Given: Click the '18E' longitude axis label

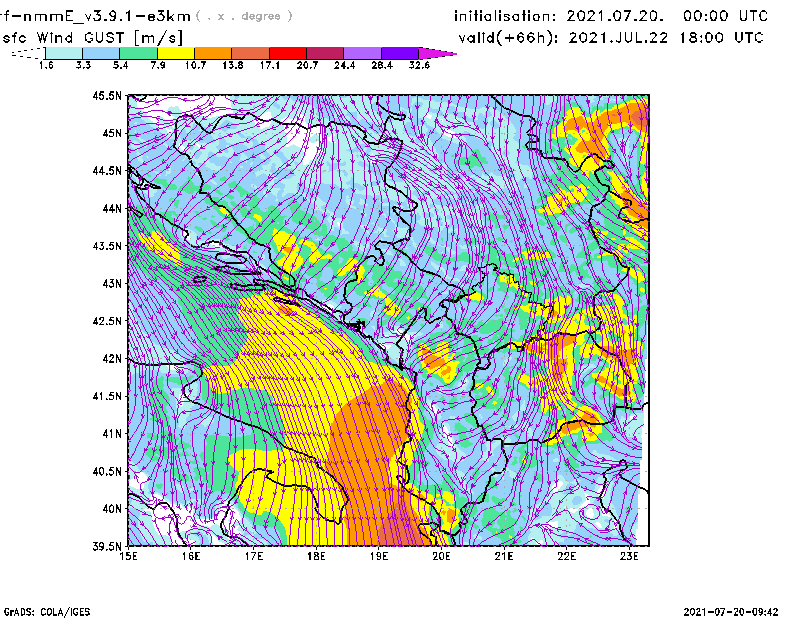Looking at the screenshot, I should (x=316, y=556).
